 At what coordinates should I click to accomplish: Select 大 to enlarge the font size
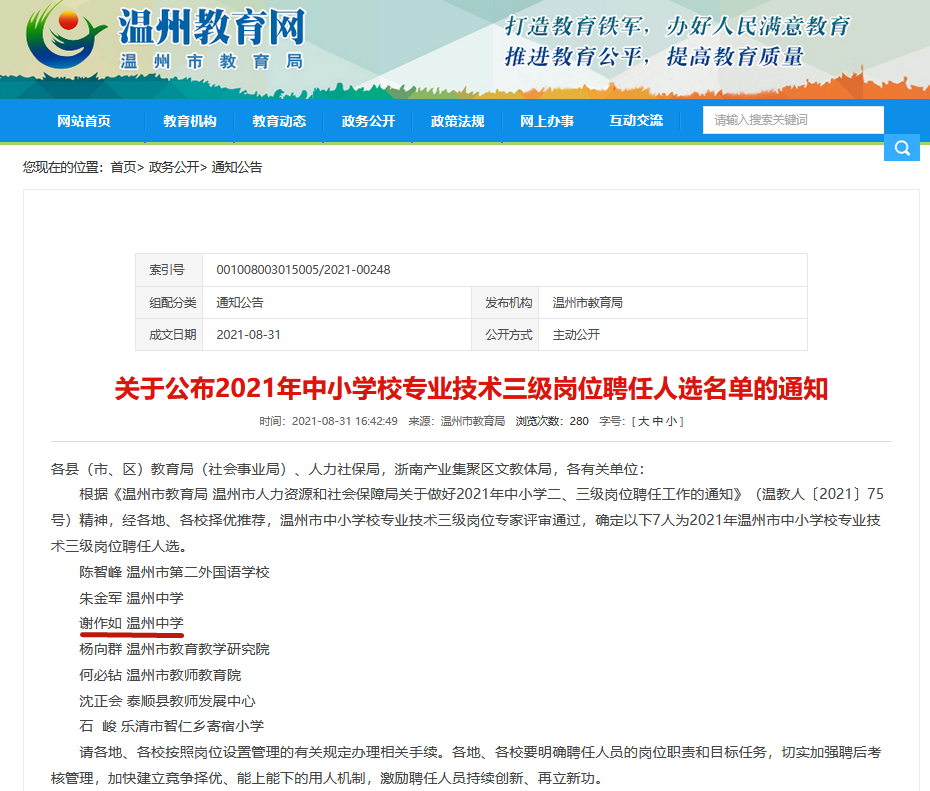645,421
